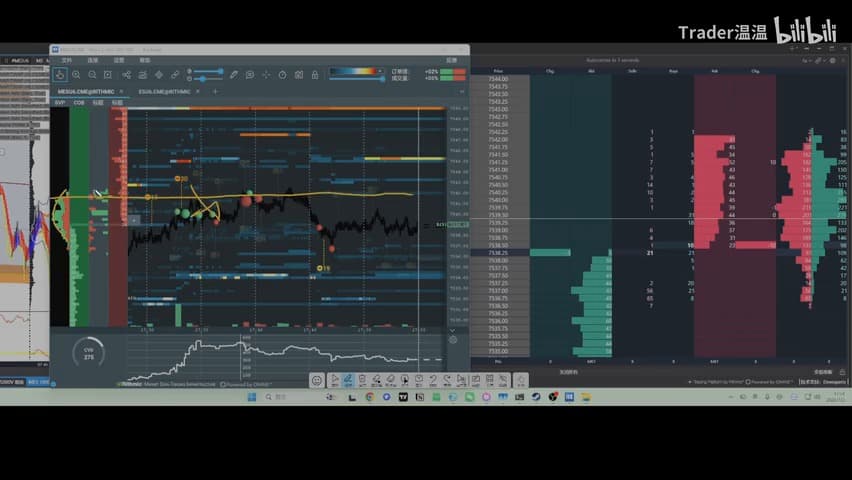Select the COB column label

click(79, 102)
